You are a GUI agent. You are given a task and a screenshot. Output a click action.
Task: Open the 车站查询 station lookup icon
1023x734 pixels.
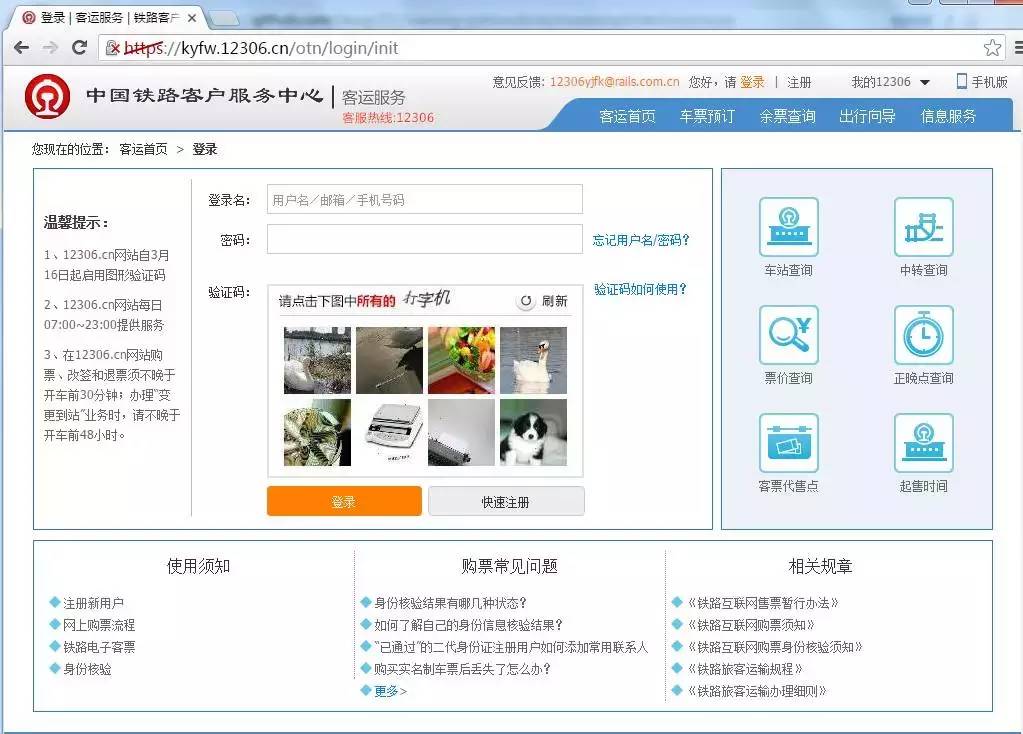click(x=788, y=228)
